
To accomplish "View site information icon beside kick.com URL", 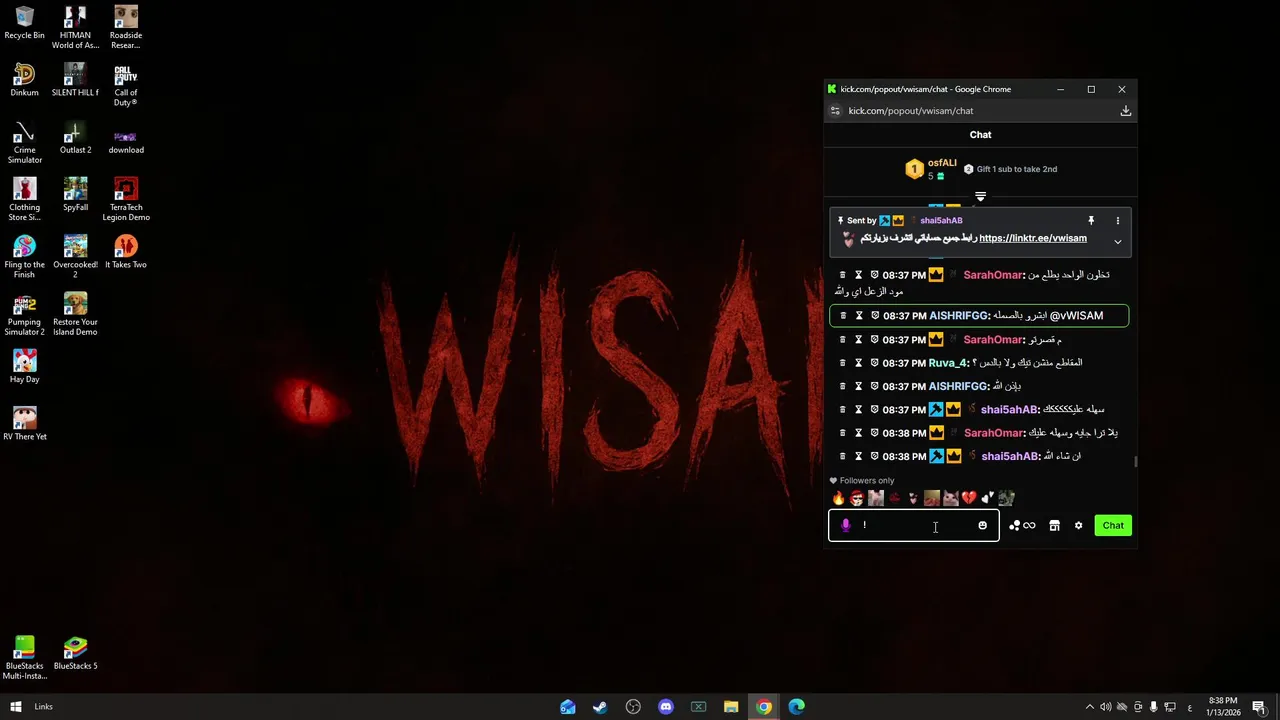I will click(x=835, y=111).
